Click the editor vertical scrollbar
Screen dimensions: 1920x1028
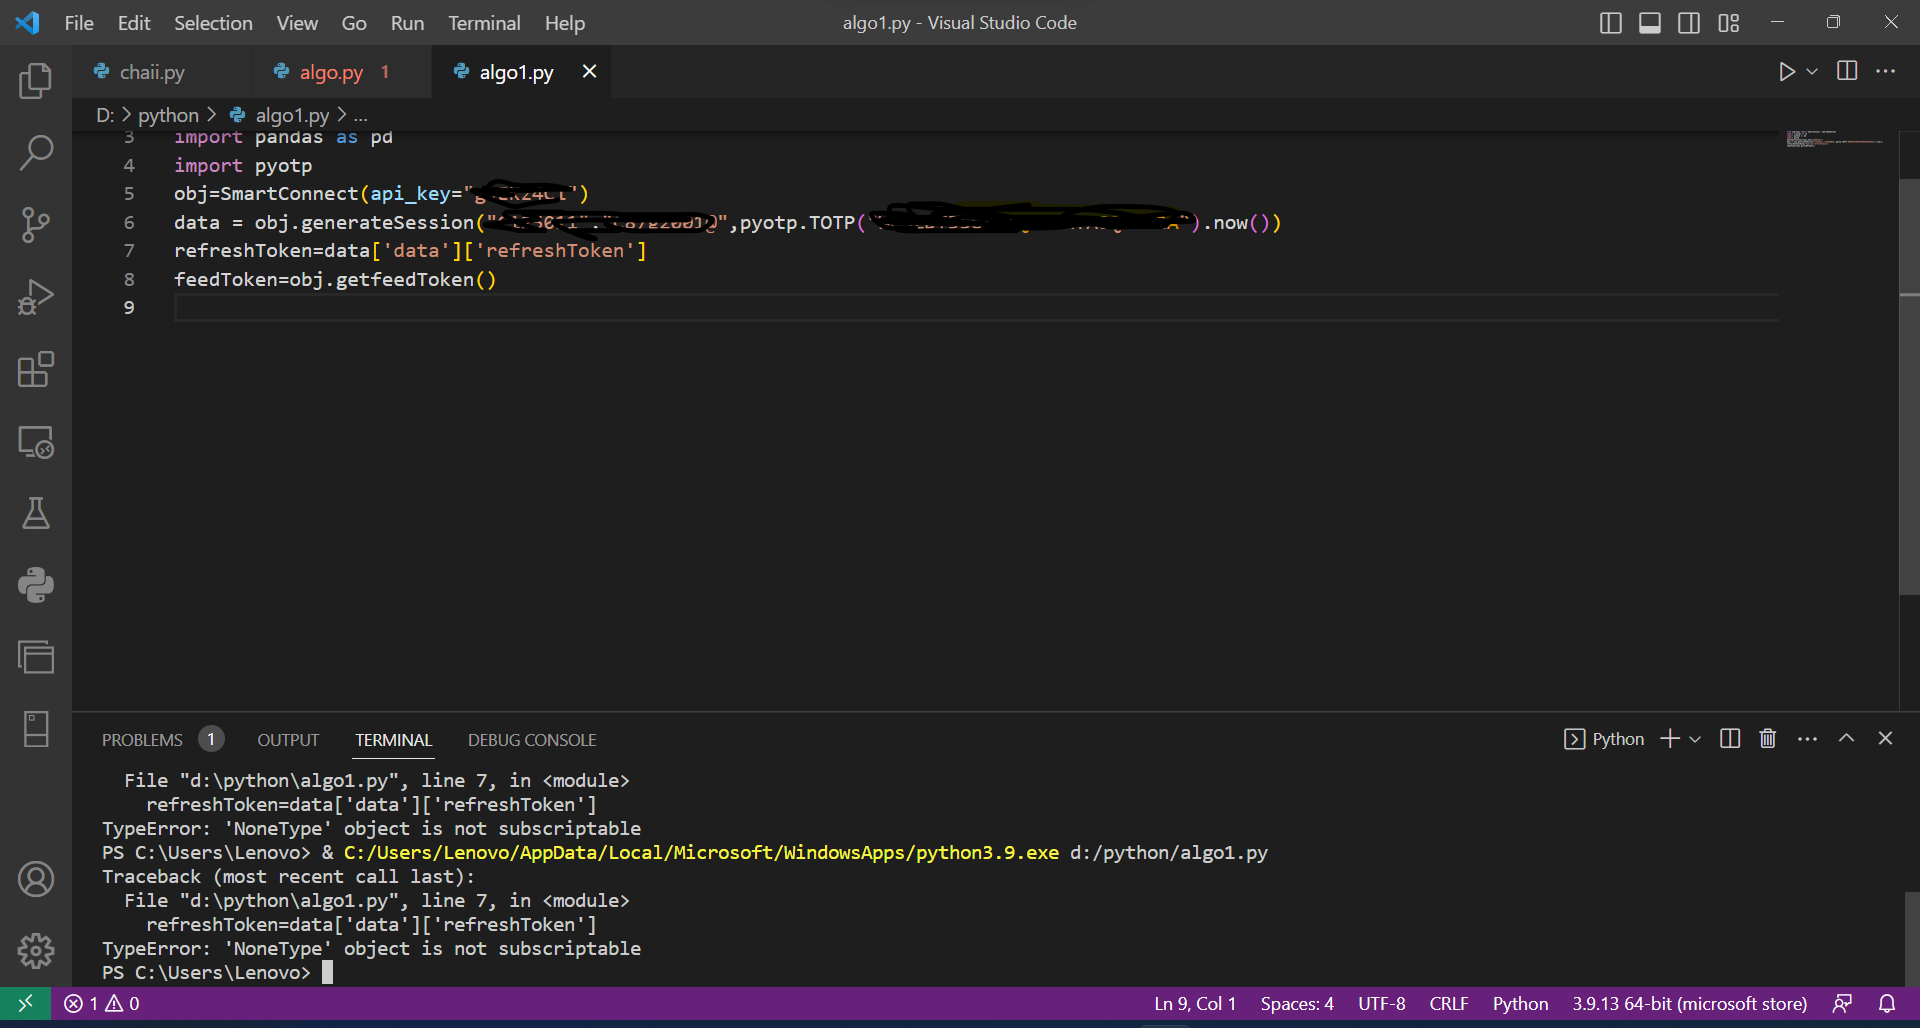pos(1909,387)
